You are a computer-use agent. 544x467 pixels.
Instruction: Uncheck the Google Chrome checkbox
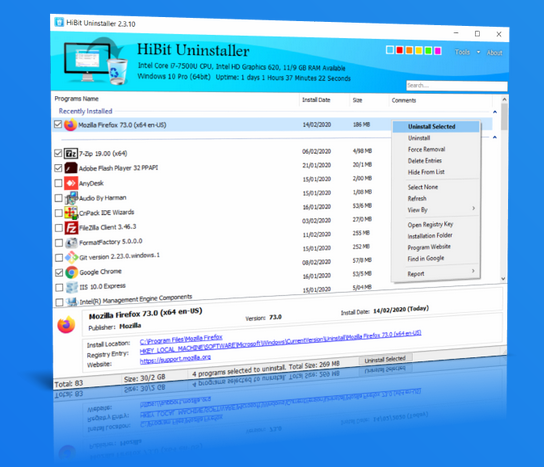tap(59, 273)
